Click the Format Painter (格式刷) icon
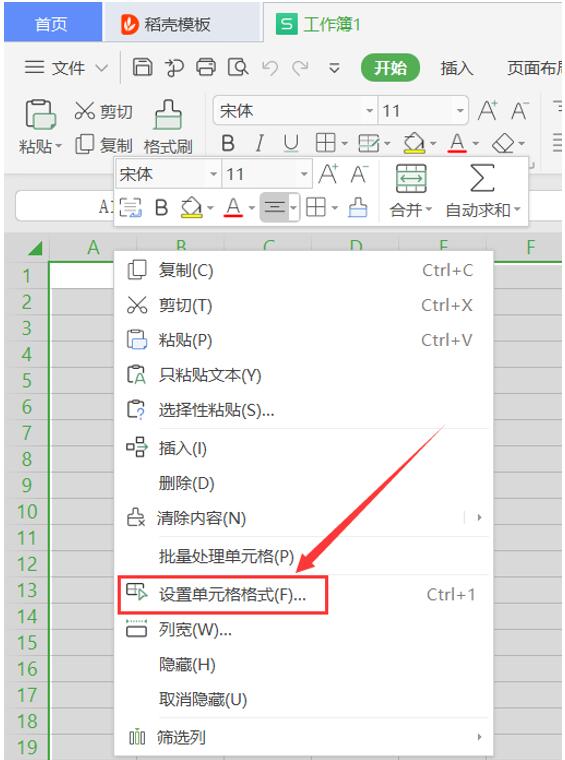Image resolution: width=565 pixels, height=760 pixels. [168, 115]
